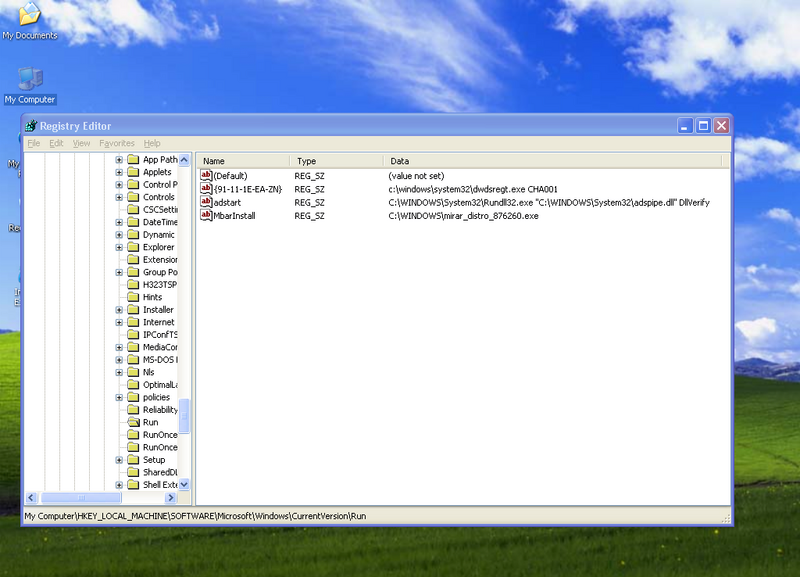Expand the App Path key
This screenshot has height=577, width=800.
tap(119, 160)
